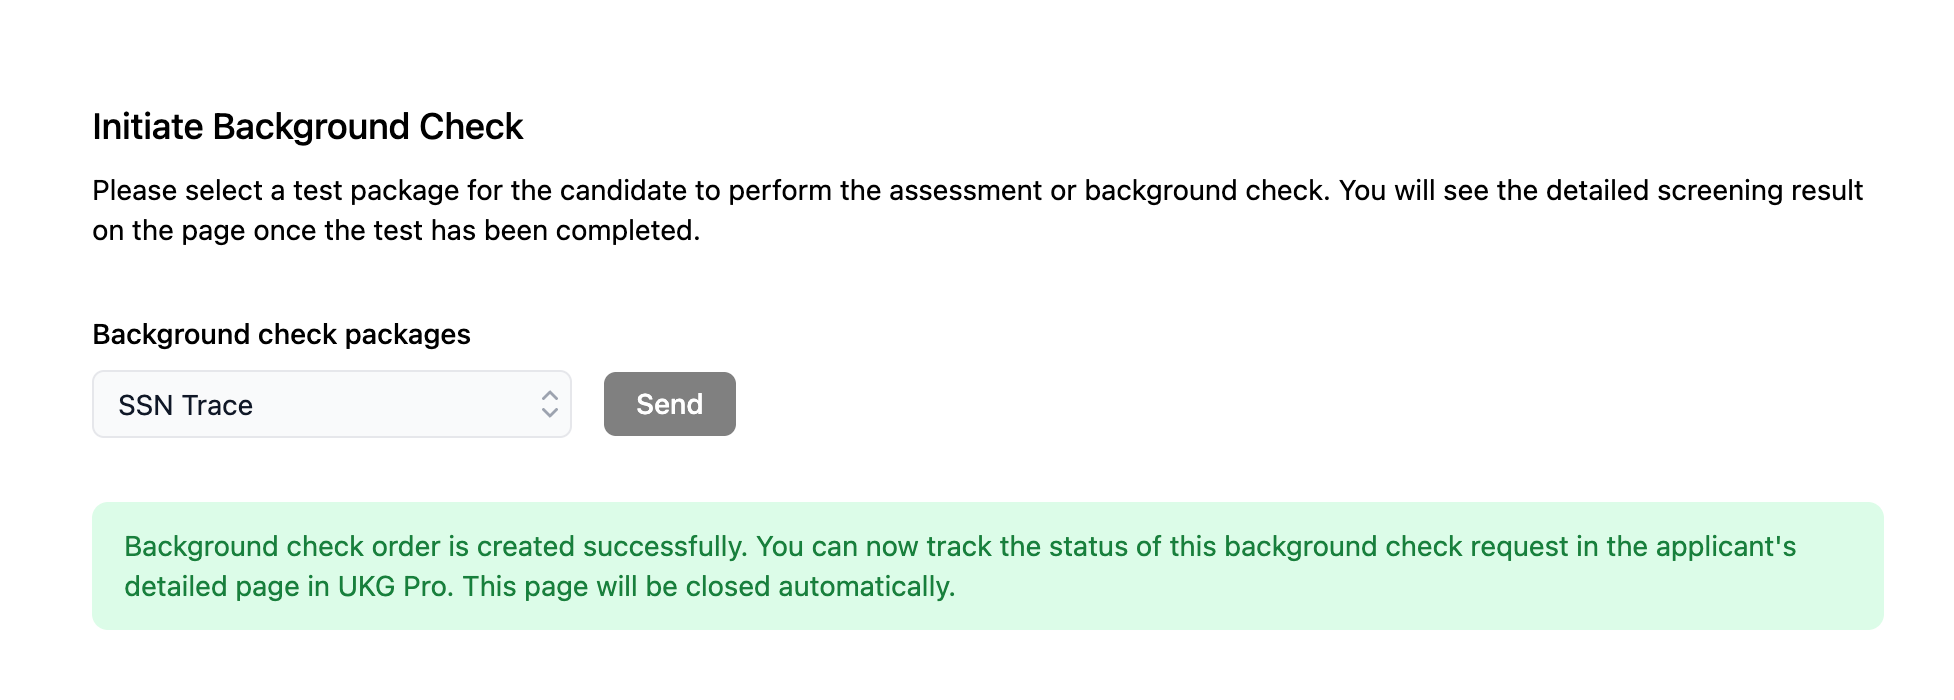Click the word Check in the page heading

click(x=471, y=127)
